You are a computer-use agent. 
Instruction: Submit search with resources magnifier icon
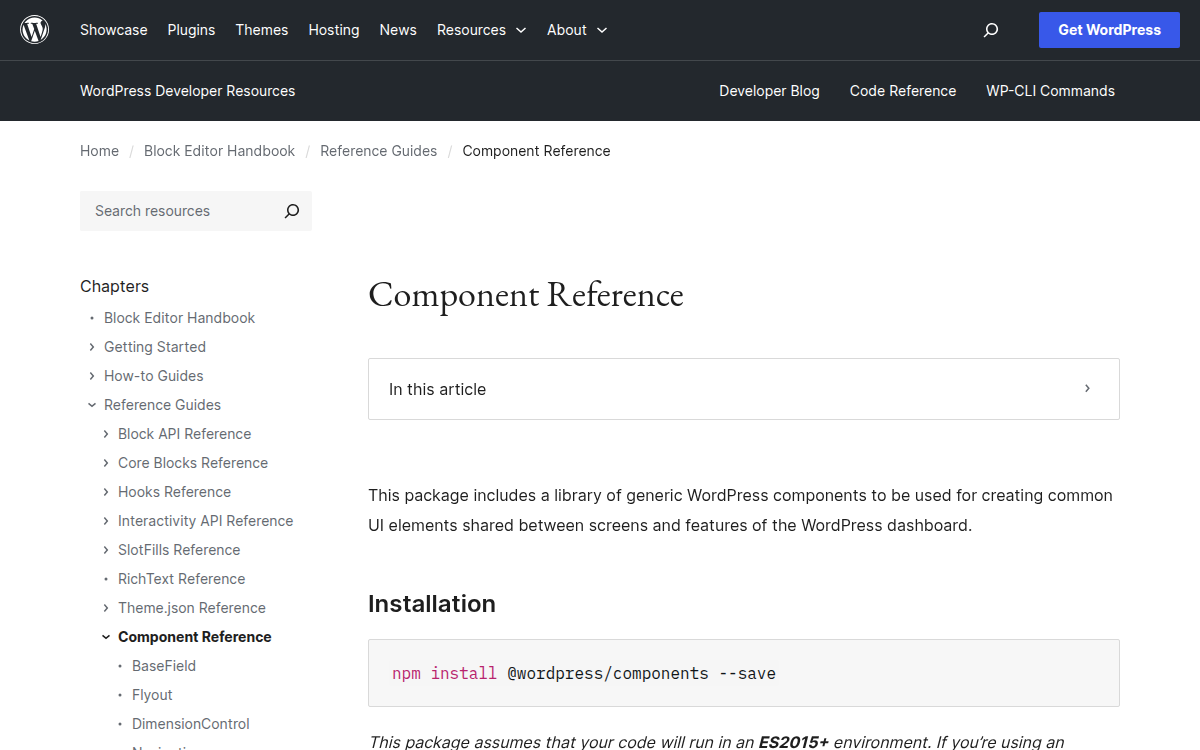point(292,211)
